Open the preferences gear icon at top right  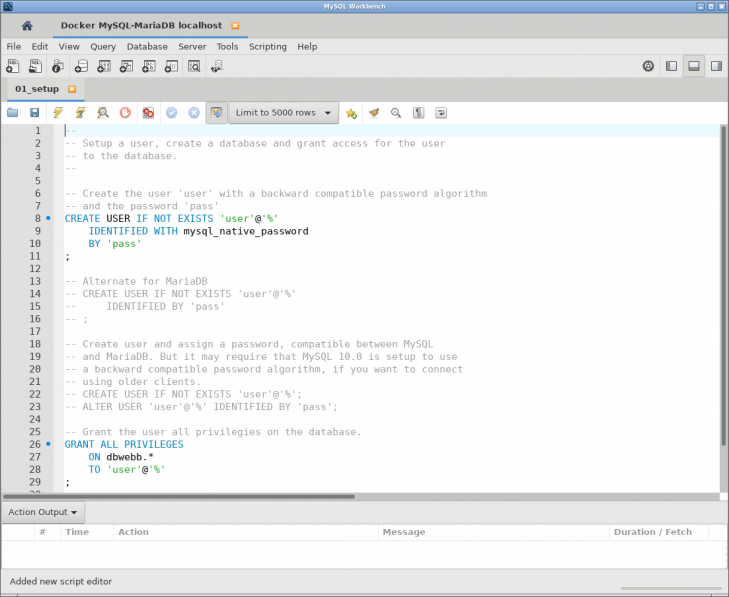pos(648,66)
